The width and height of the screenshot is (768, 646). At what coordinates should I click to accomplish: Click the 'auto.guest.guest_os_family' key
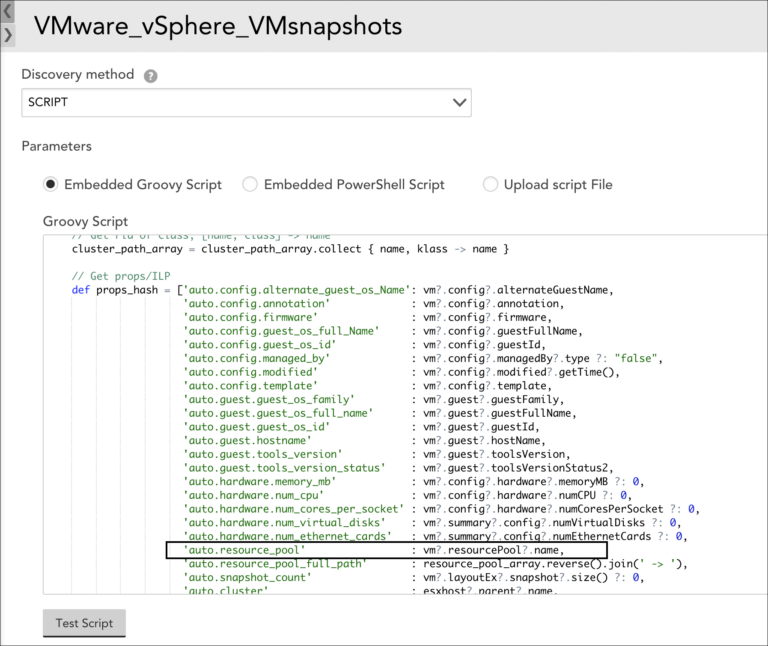tap(269, 400)
